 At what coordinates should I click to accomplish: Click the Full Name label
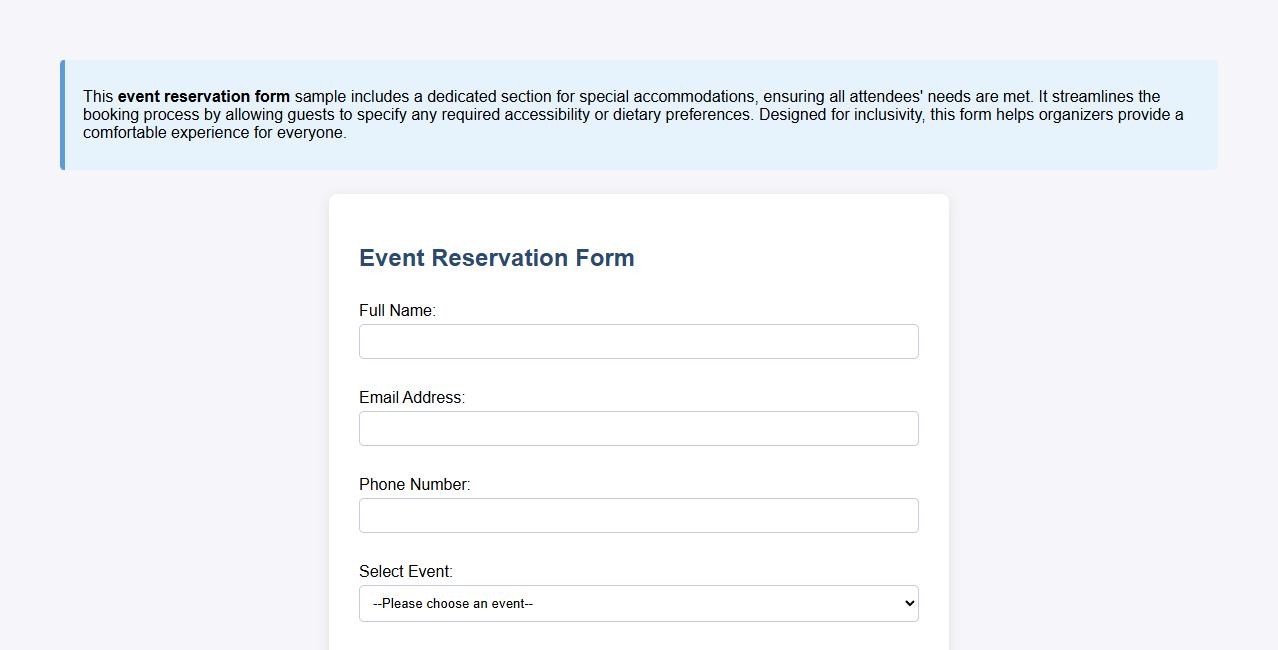[x=397, y=310]
